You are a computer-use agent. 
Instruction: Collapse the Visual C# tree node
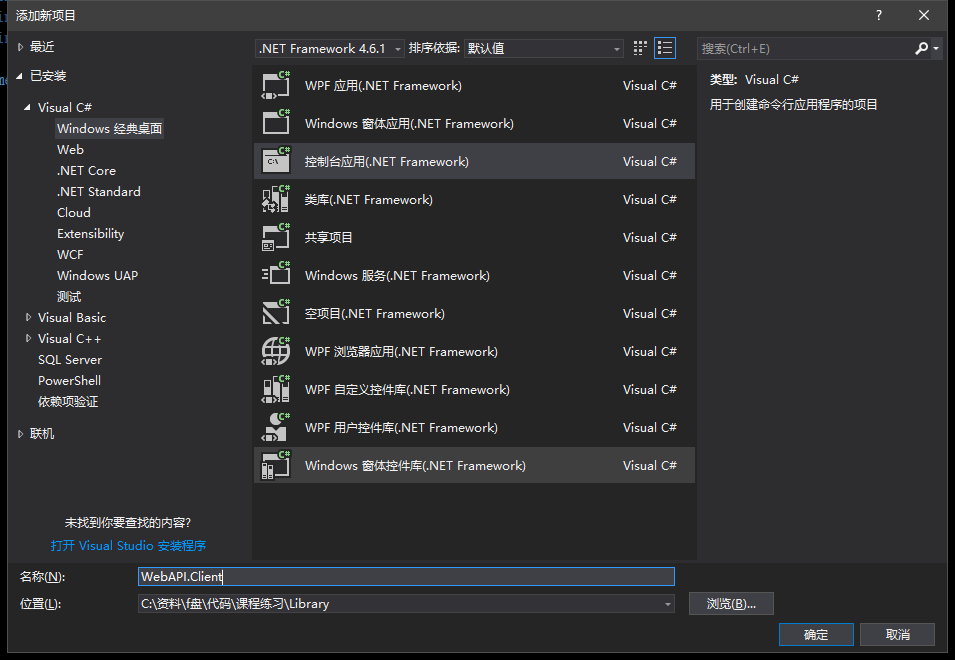(27, 107)
